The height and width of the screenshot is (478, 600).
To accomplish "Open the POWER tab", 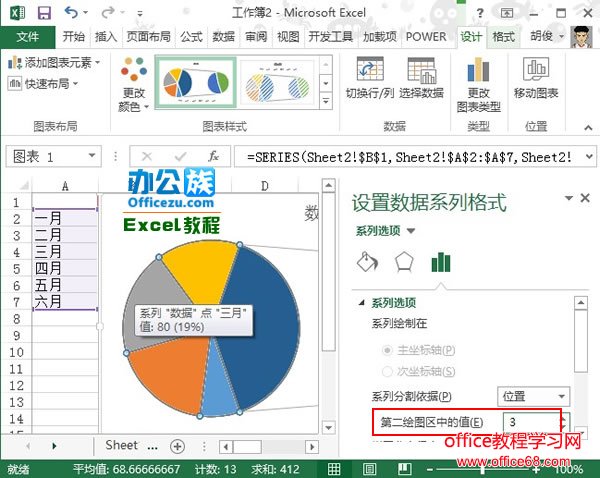I will 426,37.
